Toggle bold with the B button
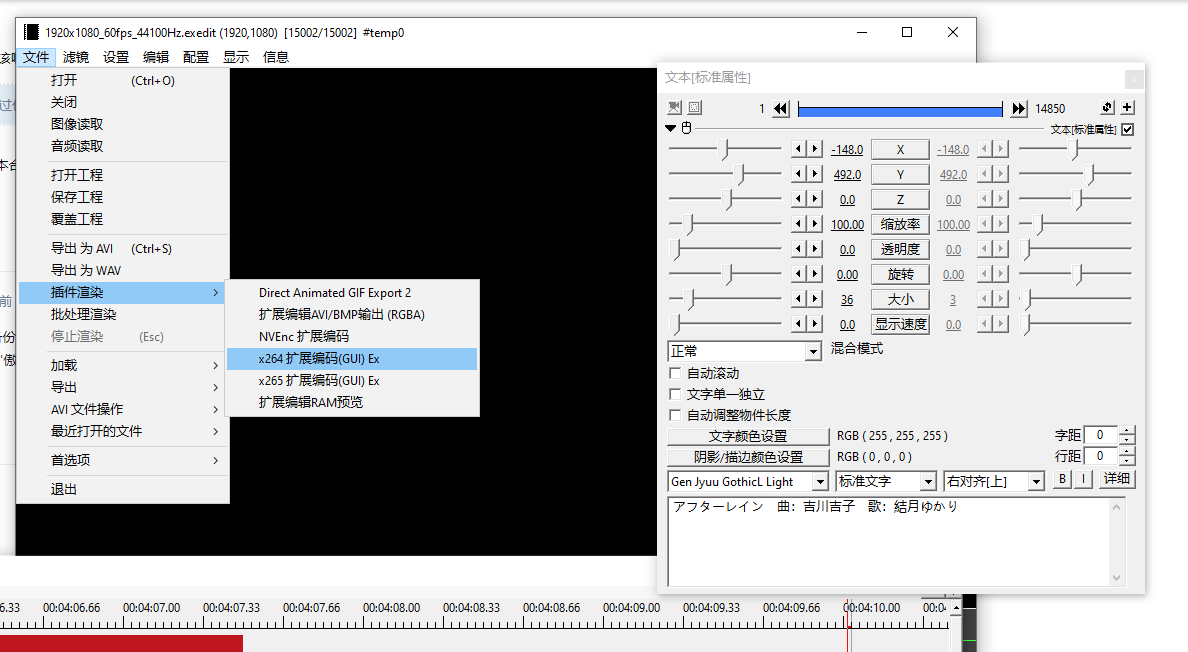The image size is (1188, 652). click(1064, 479)
